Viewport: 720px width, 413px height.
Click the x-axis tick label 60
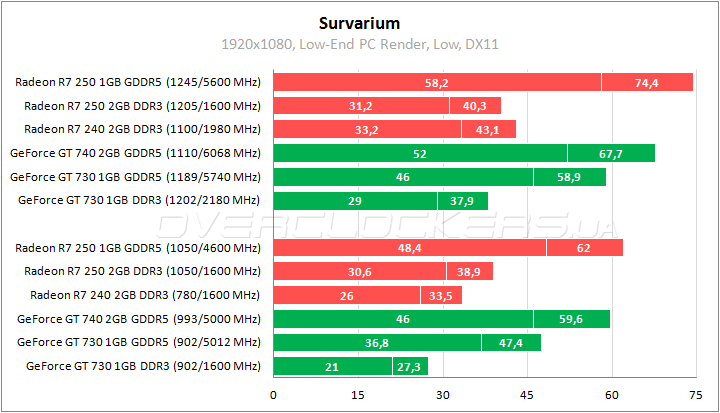[612, 395]
